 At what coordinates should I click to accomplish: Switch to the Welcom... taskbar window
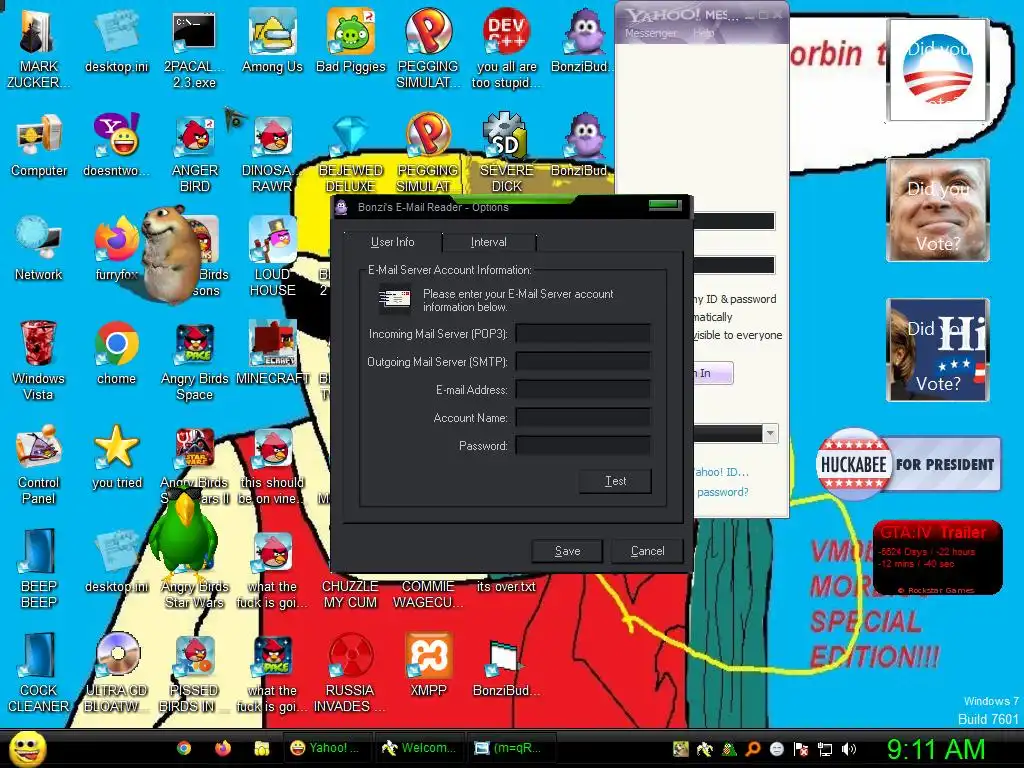pos(419,748)
